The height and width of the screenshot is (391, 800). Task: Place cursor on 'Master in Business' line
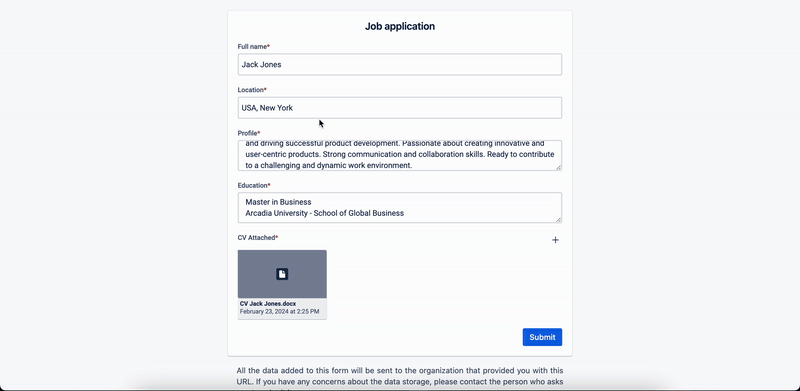[278, 202]
